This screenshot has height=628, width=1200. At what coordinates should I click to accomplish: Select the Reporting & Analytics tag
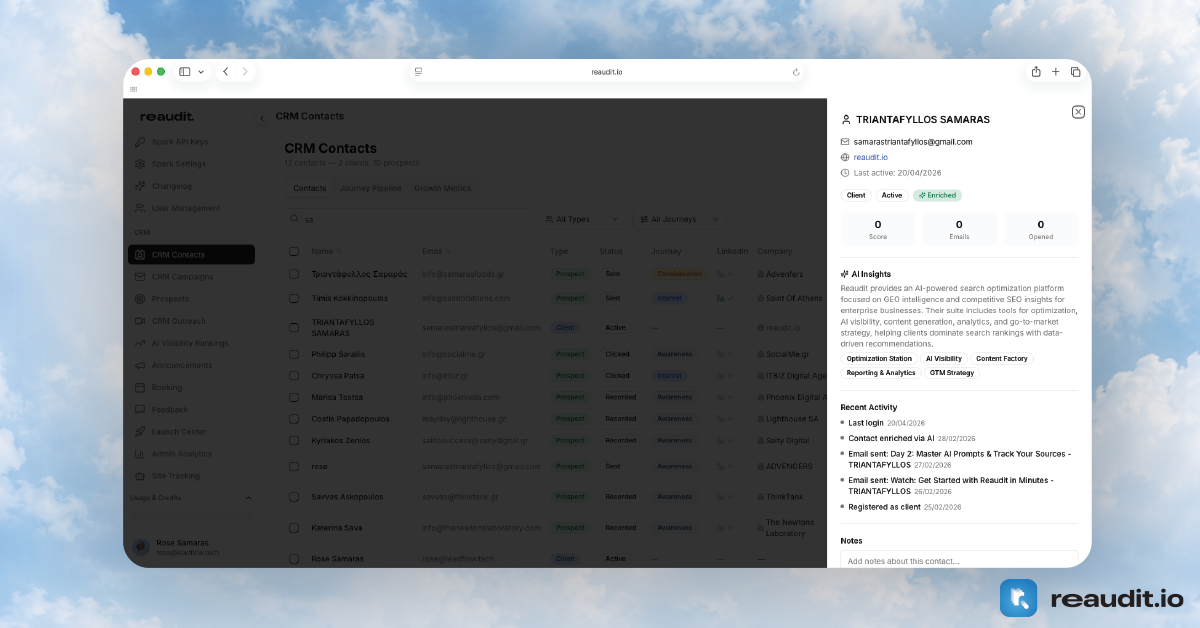(881, 373)
